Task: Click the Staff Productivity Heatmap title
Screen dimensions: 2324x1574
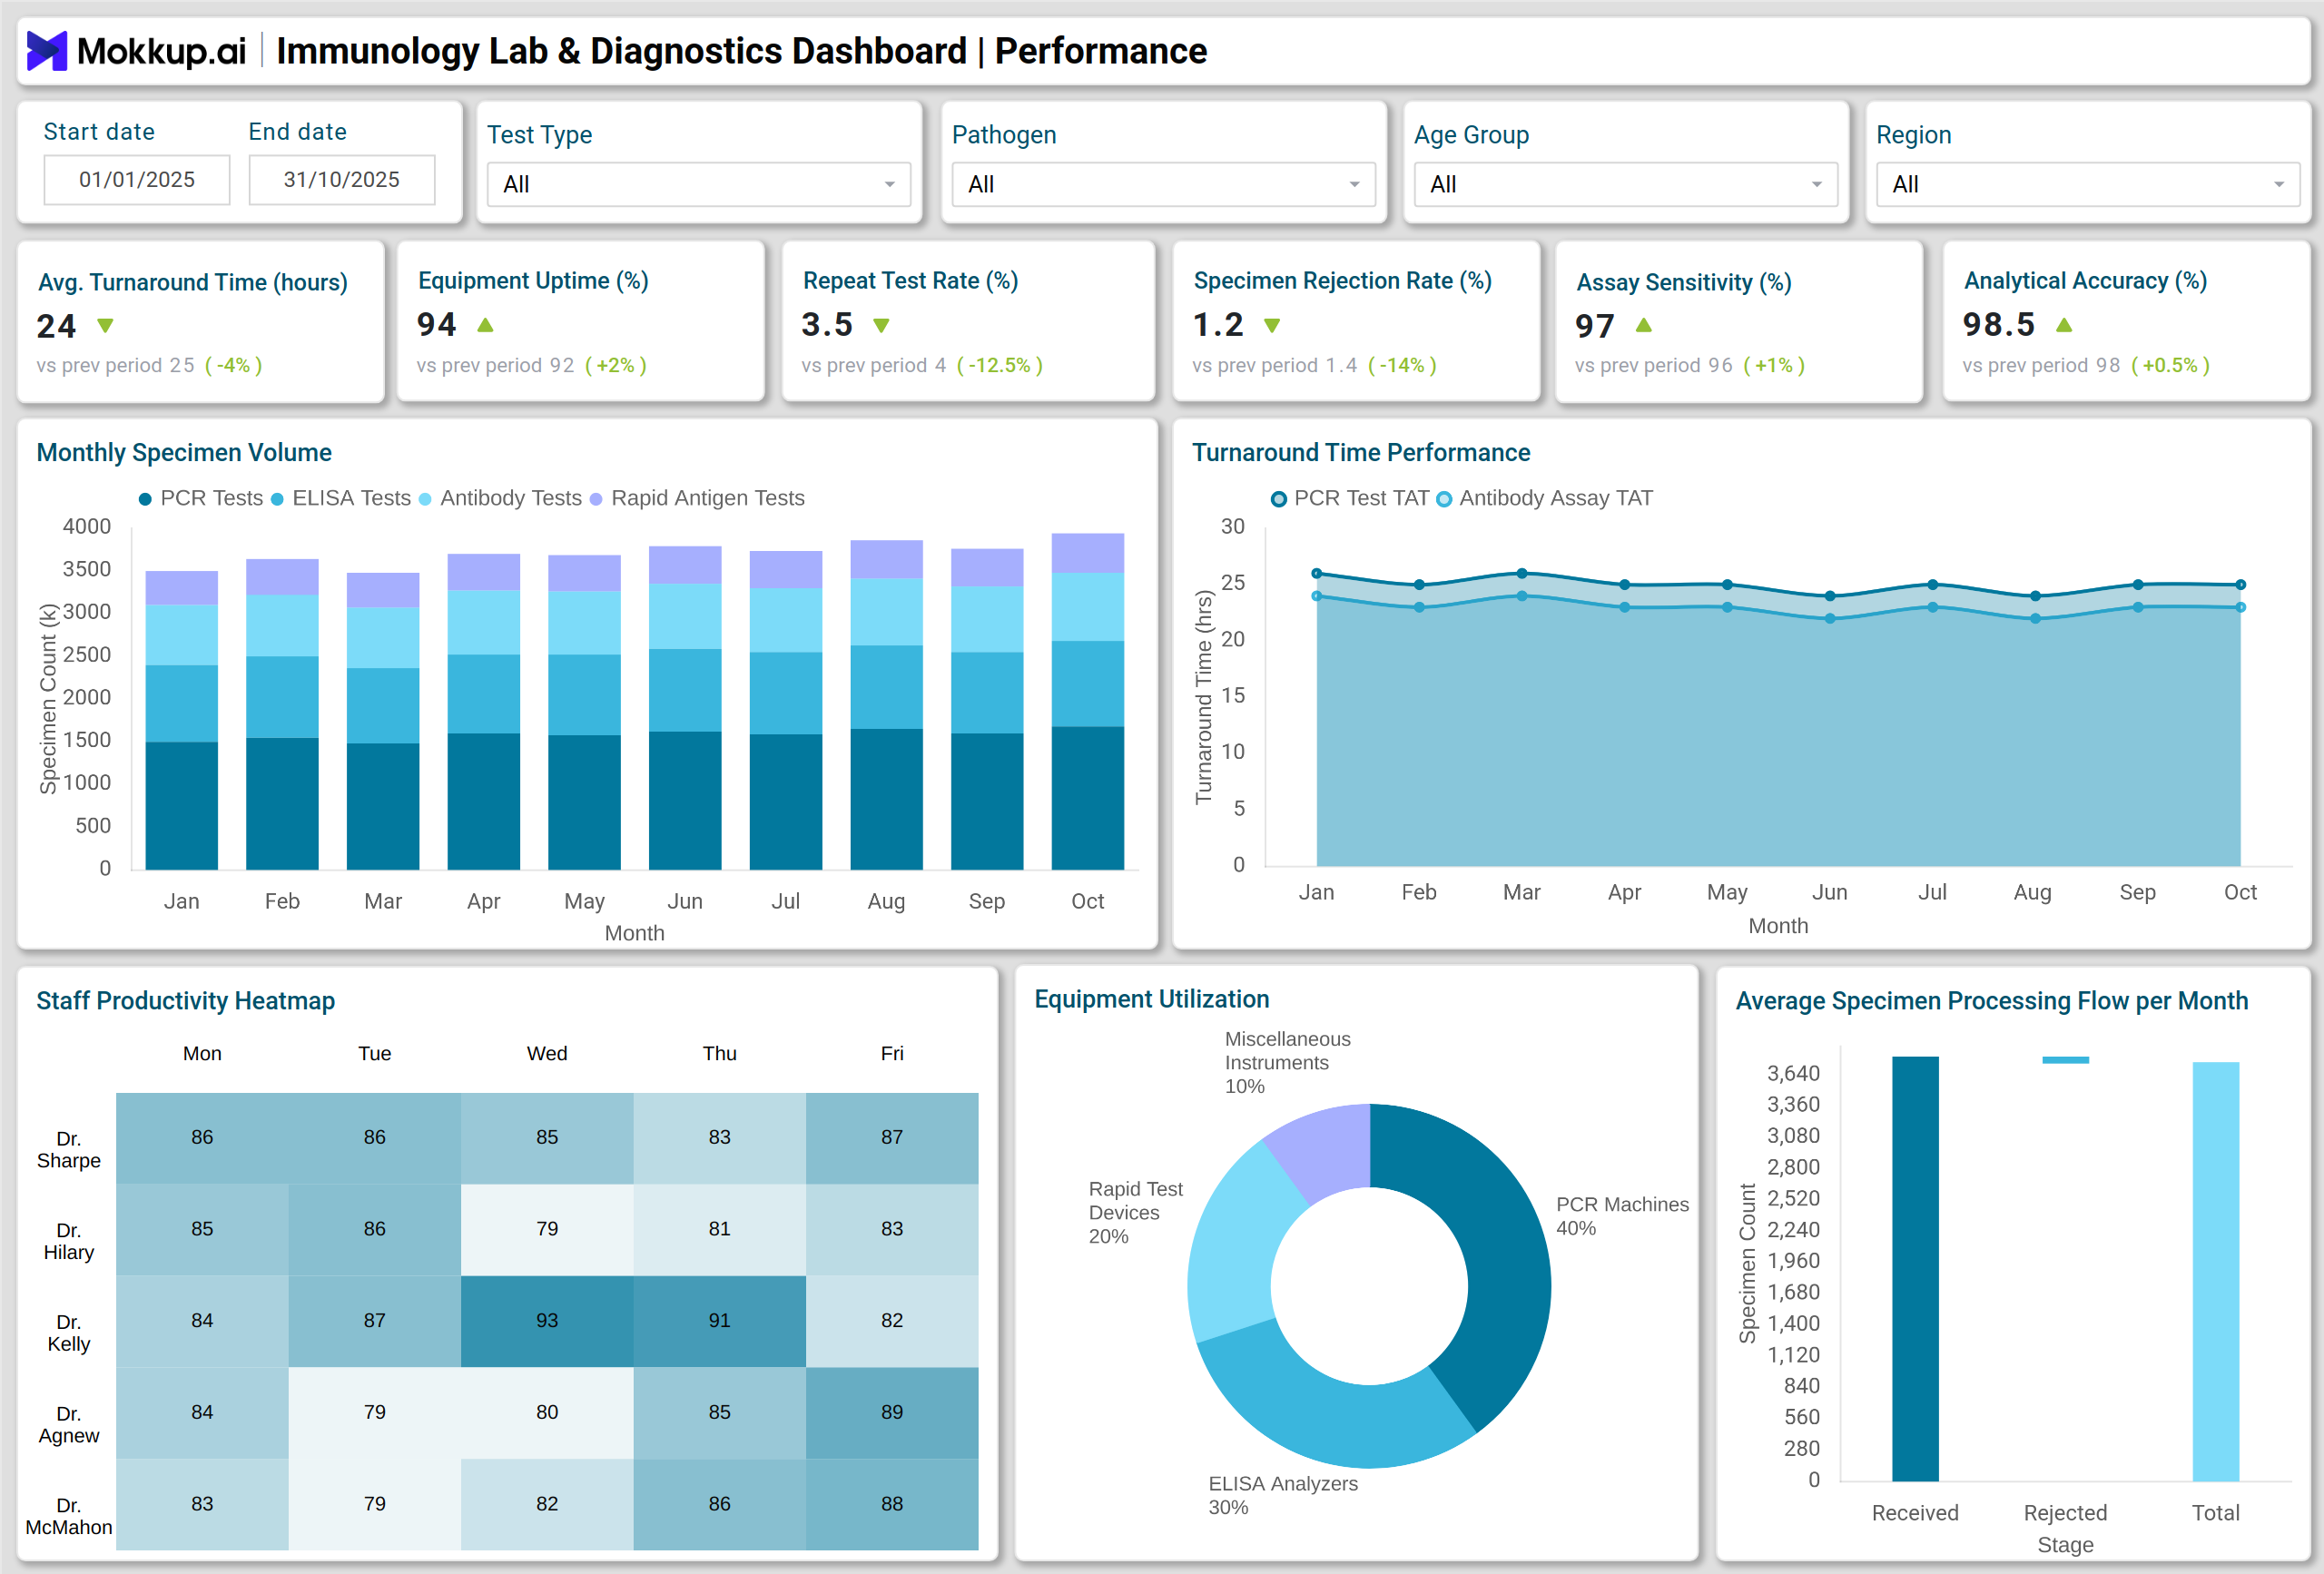Action: pos(186,1001)
